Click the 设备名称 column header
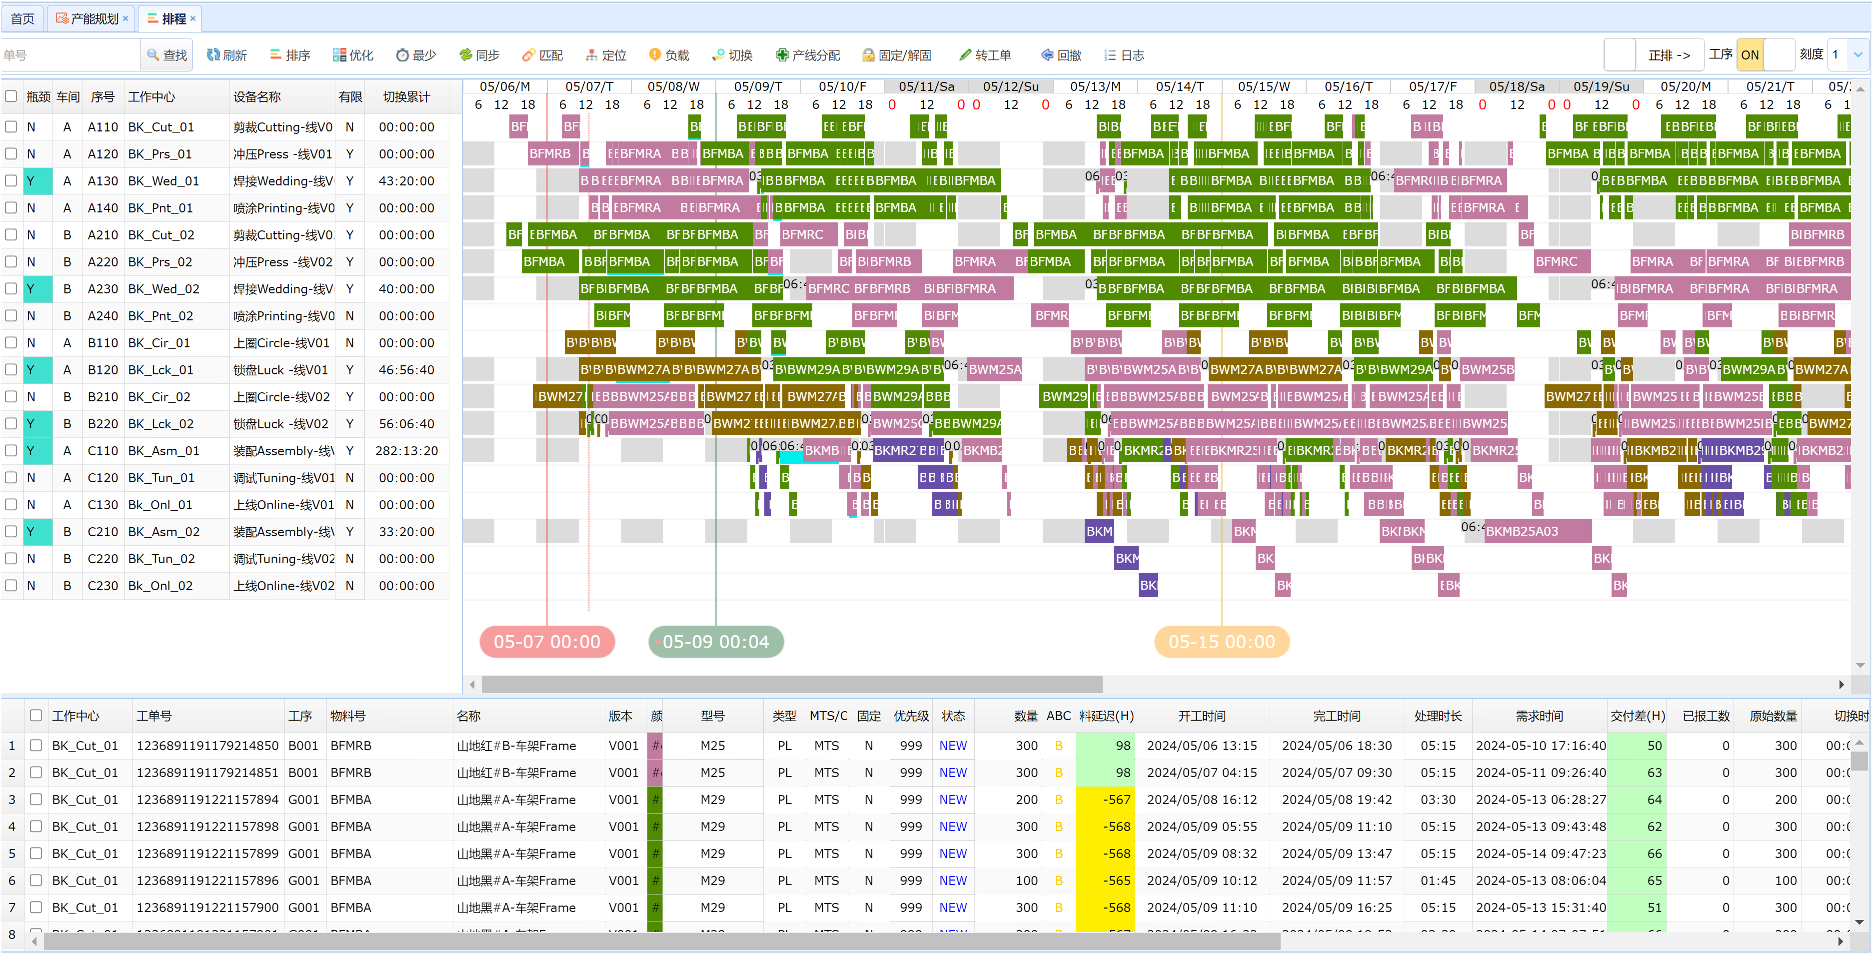The width and height of the screenshot is (1872, 956). [x=257, y=97]
